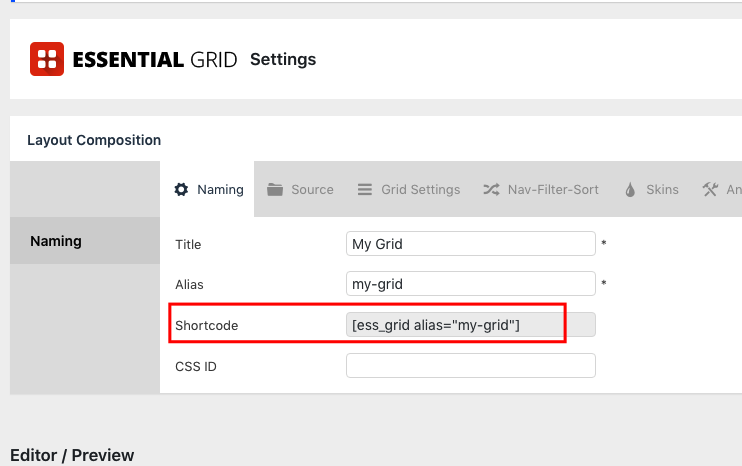
Task: Click the folder icon for Source
Action: point(275,189)
